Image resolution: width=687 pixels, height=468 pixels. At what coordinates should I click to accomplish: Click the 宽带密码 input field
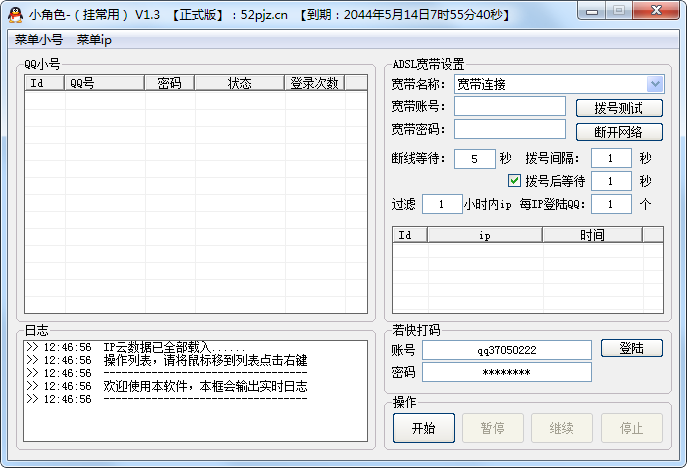[510, 129]
